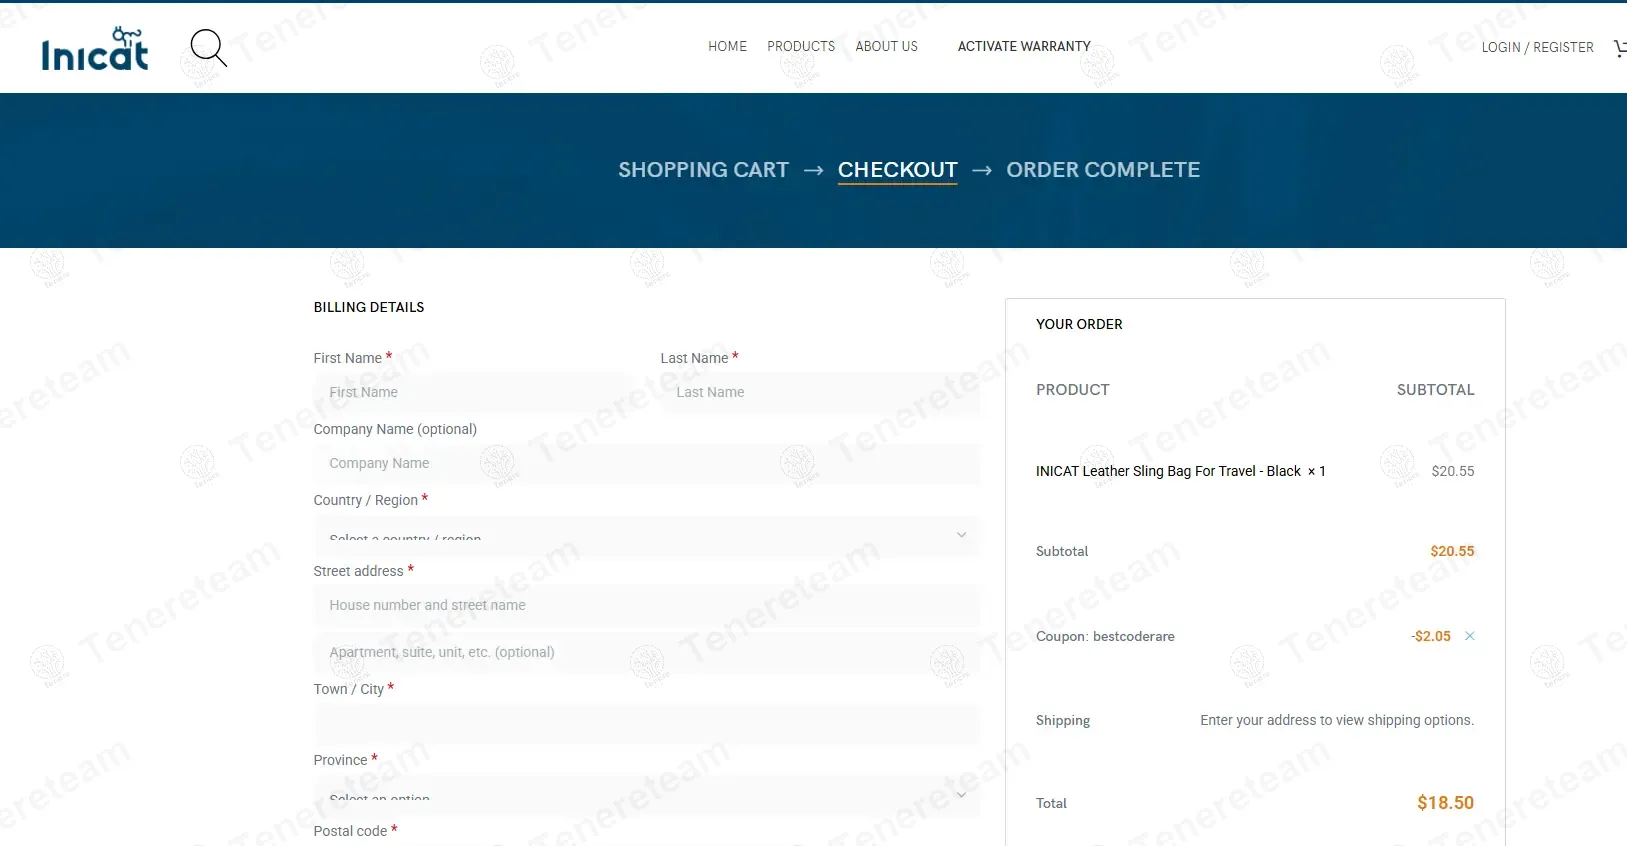The width and height of the screenshot is (1627, 846).
Task: Return to SHOPPING CART step
Action: pos(703,170)
